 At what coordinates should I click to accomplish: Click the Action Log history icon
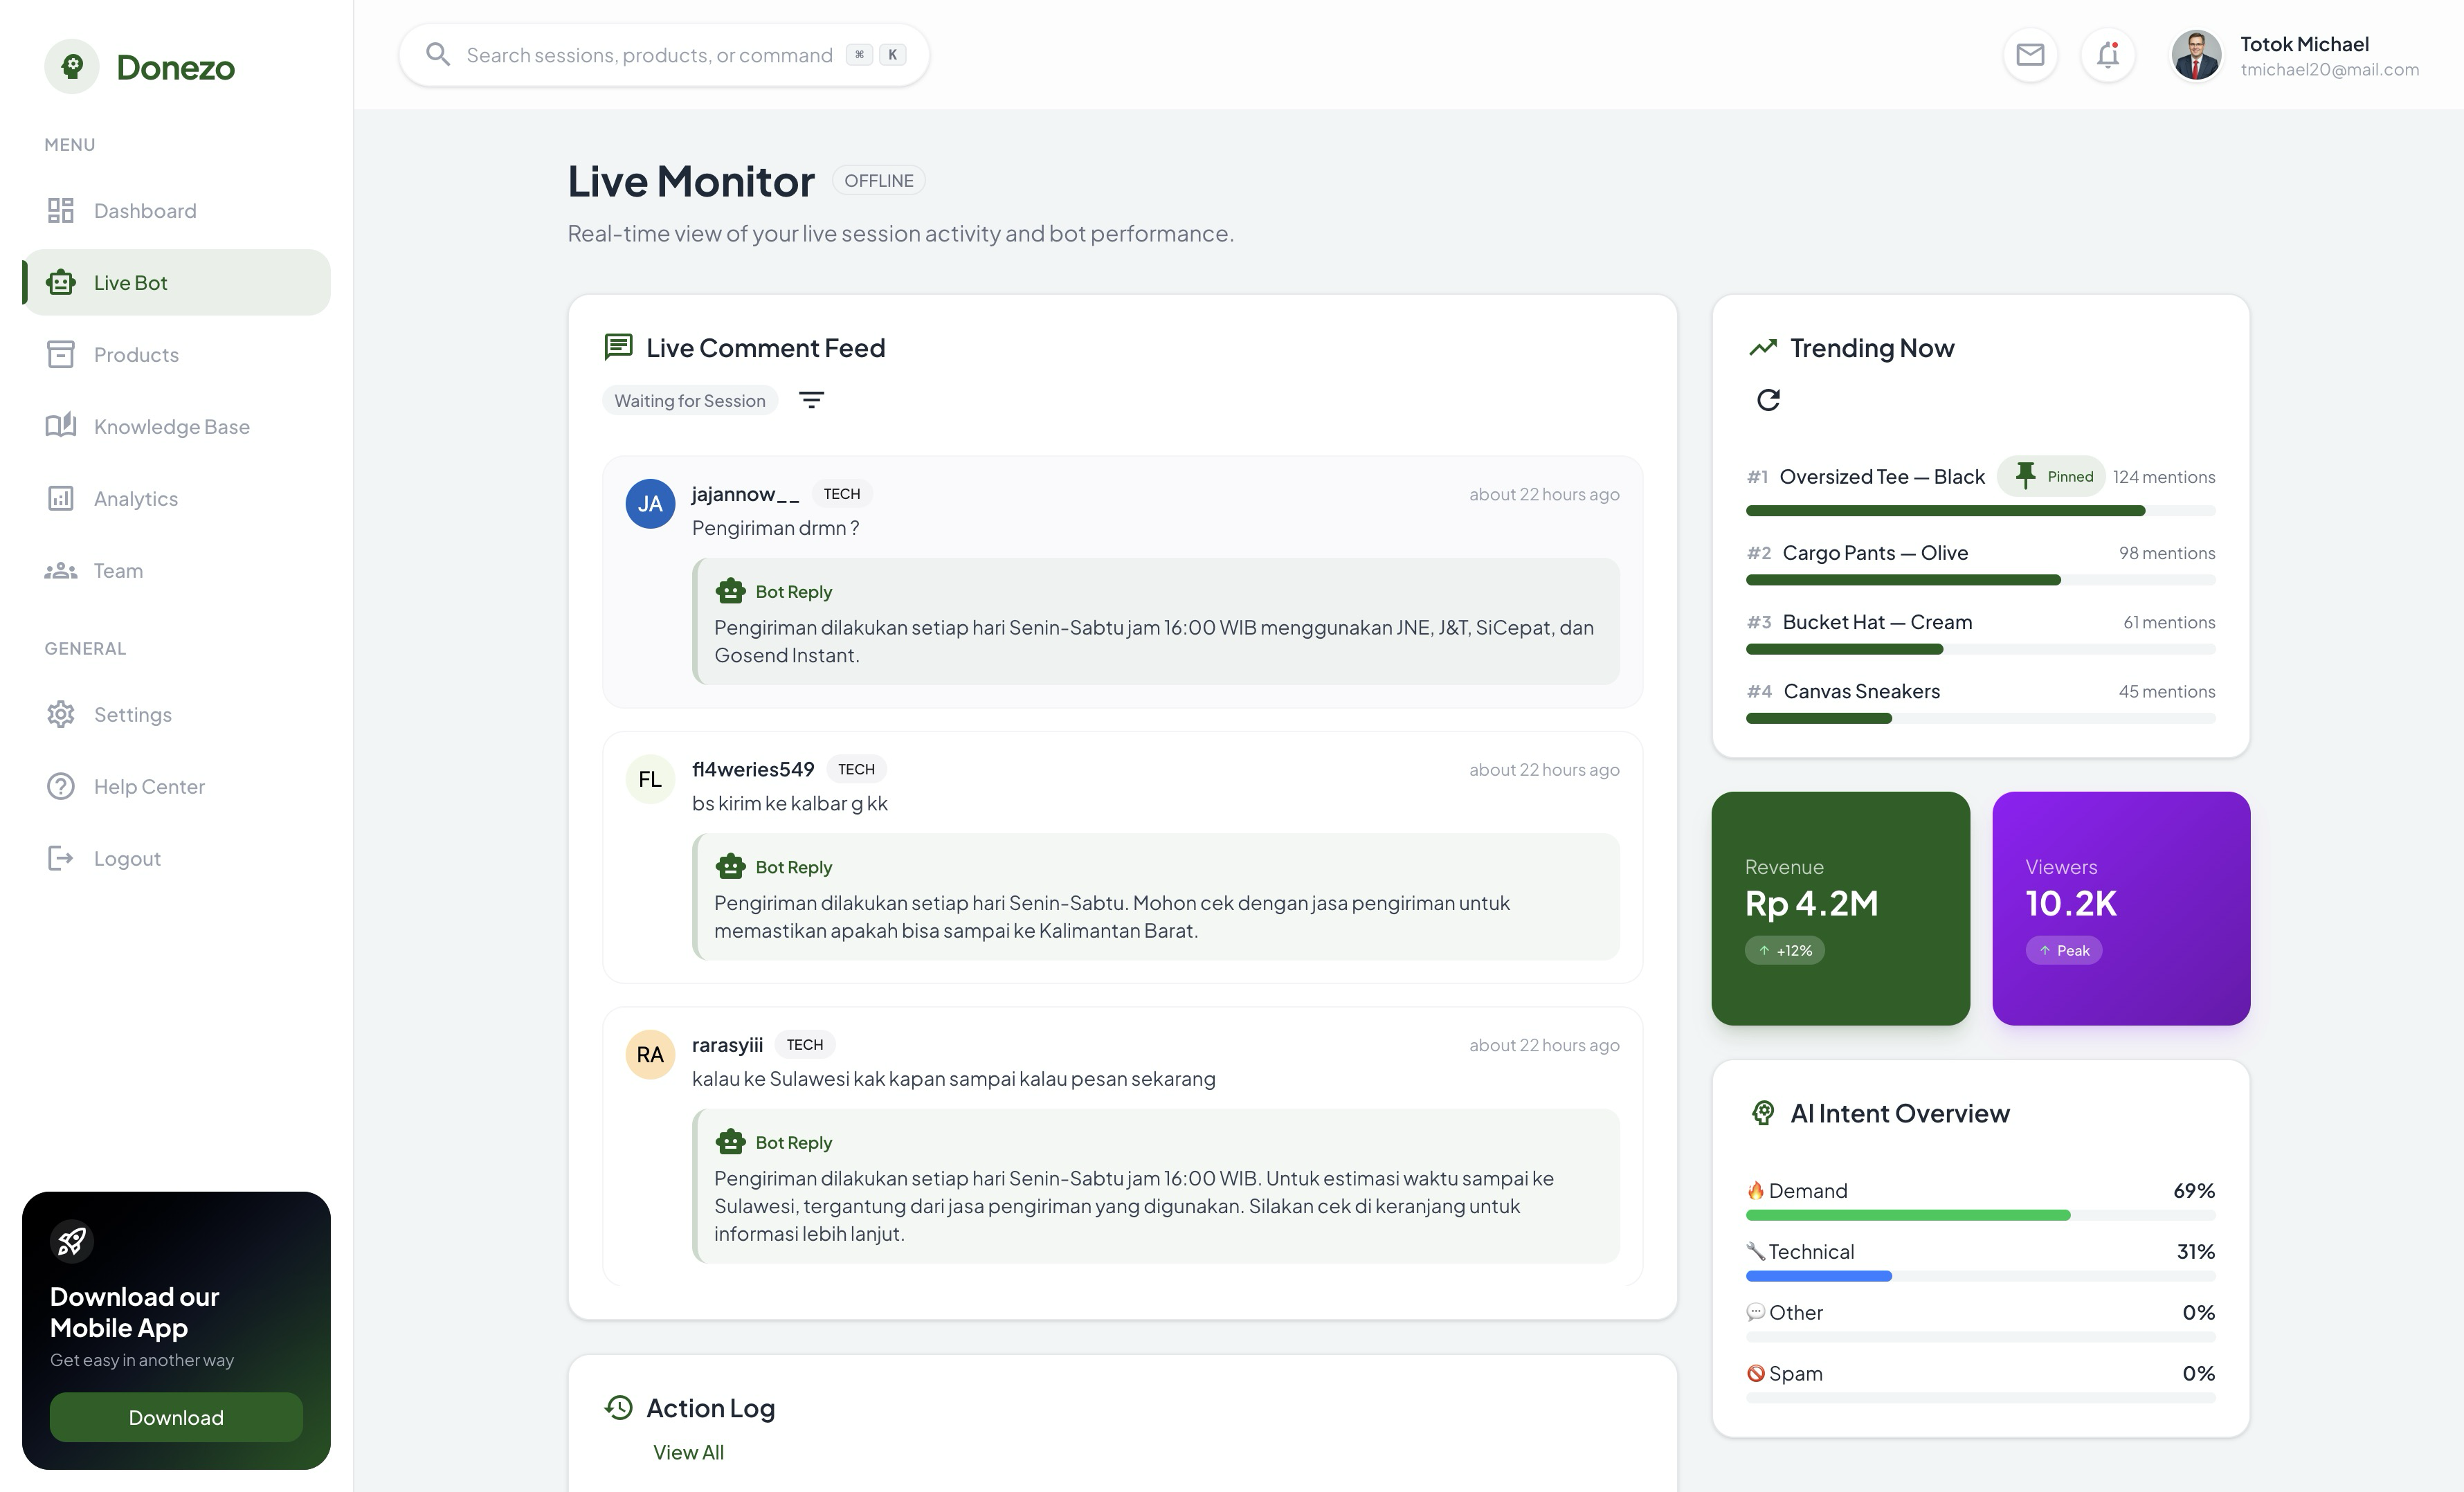pyautogui.click(x=619, y=1408)
